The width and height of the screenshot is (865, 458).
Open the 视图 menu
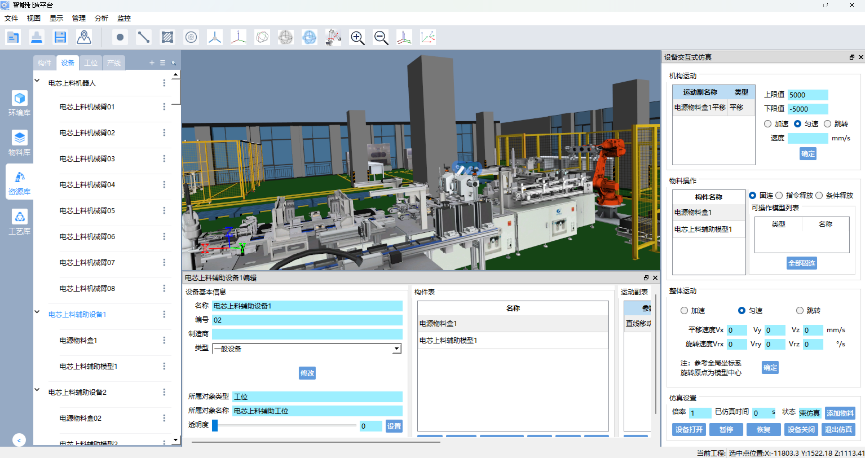pos(34,18)
